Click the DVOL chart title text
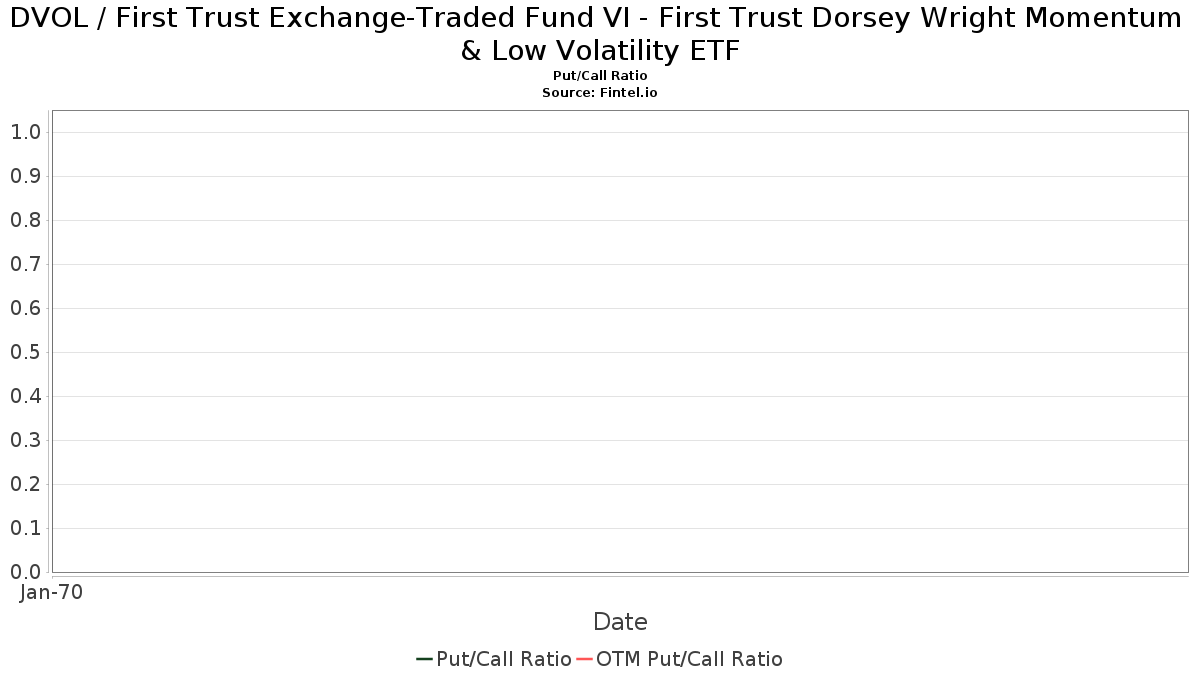1200x675 pixels. pos(600,33)
